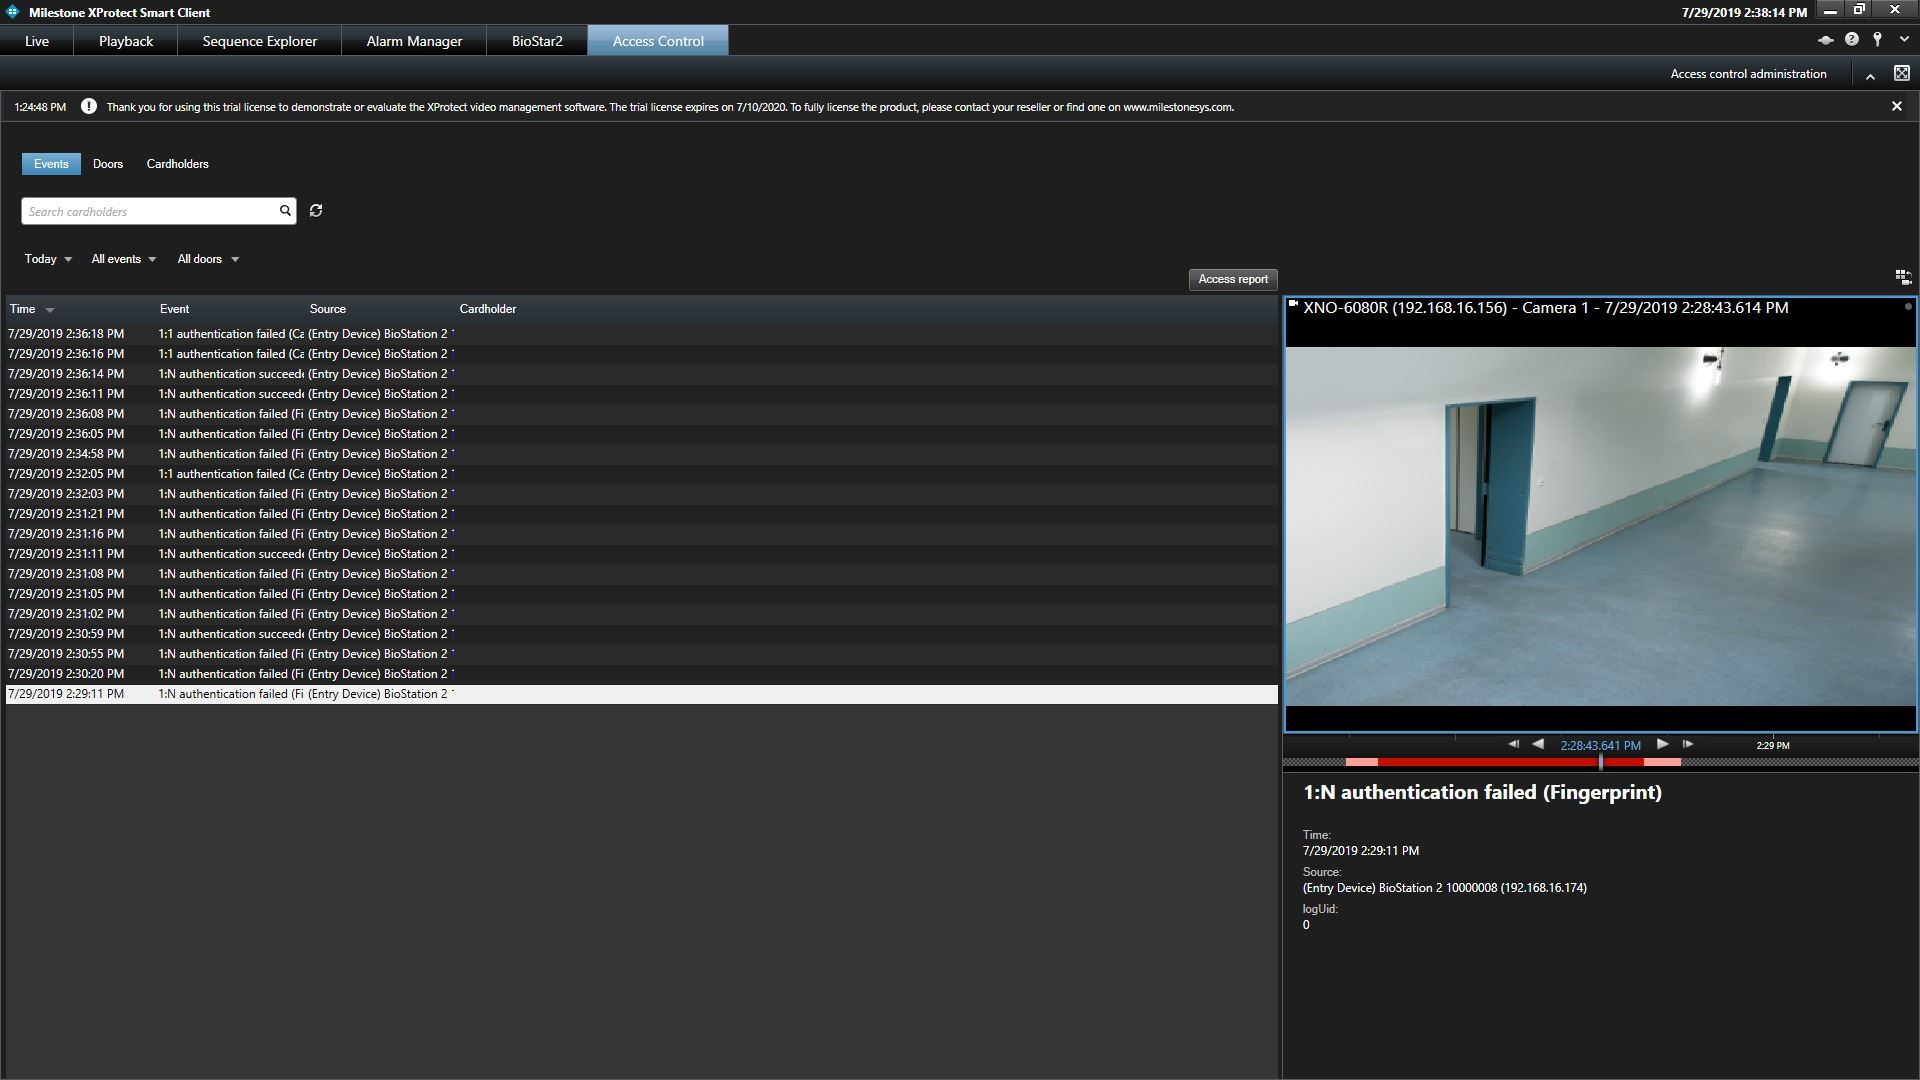
Task: Select the 2:34:58 PM event row
Action: [x=641, y=454]
